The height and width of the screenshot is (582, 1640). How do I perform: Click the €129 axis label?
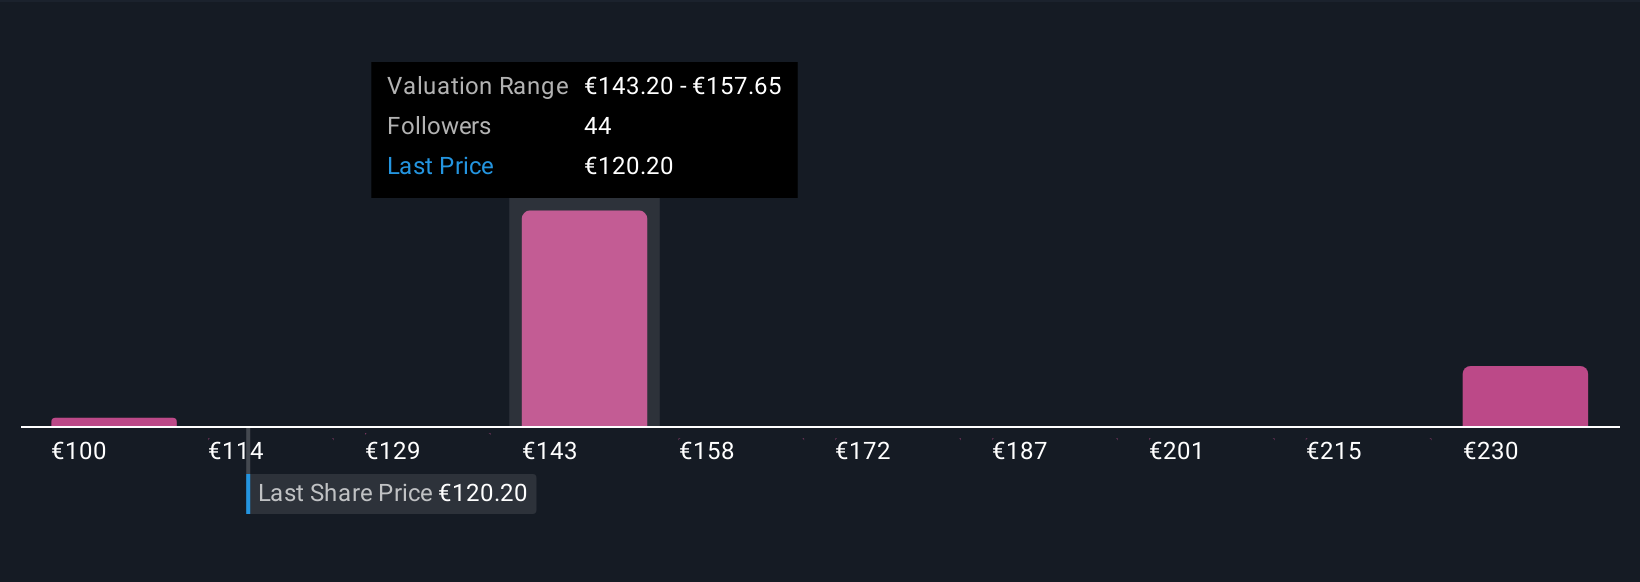click(x=393, y=451)
